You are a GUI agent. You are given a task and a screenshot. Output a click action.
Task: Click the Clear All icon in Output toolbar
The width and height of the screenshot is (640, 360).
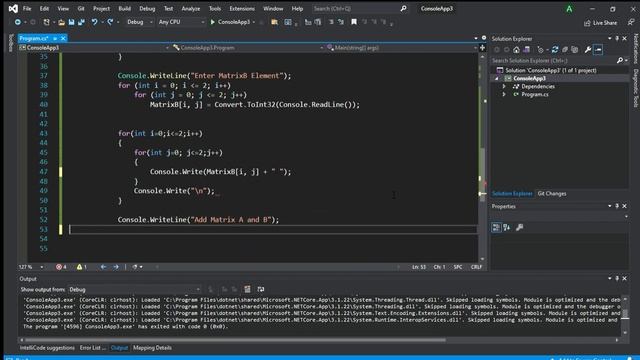(x=247, y=289)
